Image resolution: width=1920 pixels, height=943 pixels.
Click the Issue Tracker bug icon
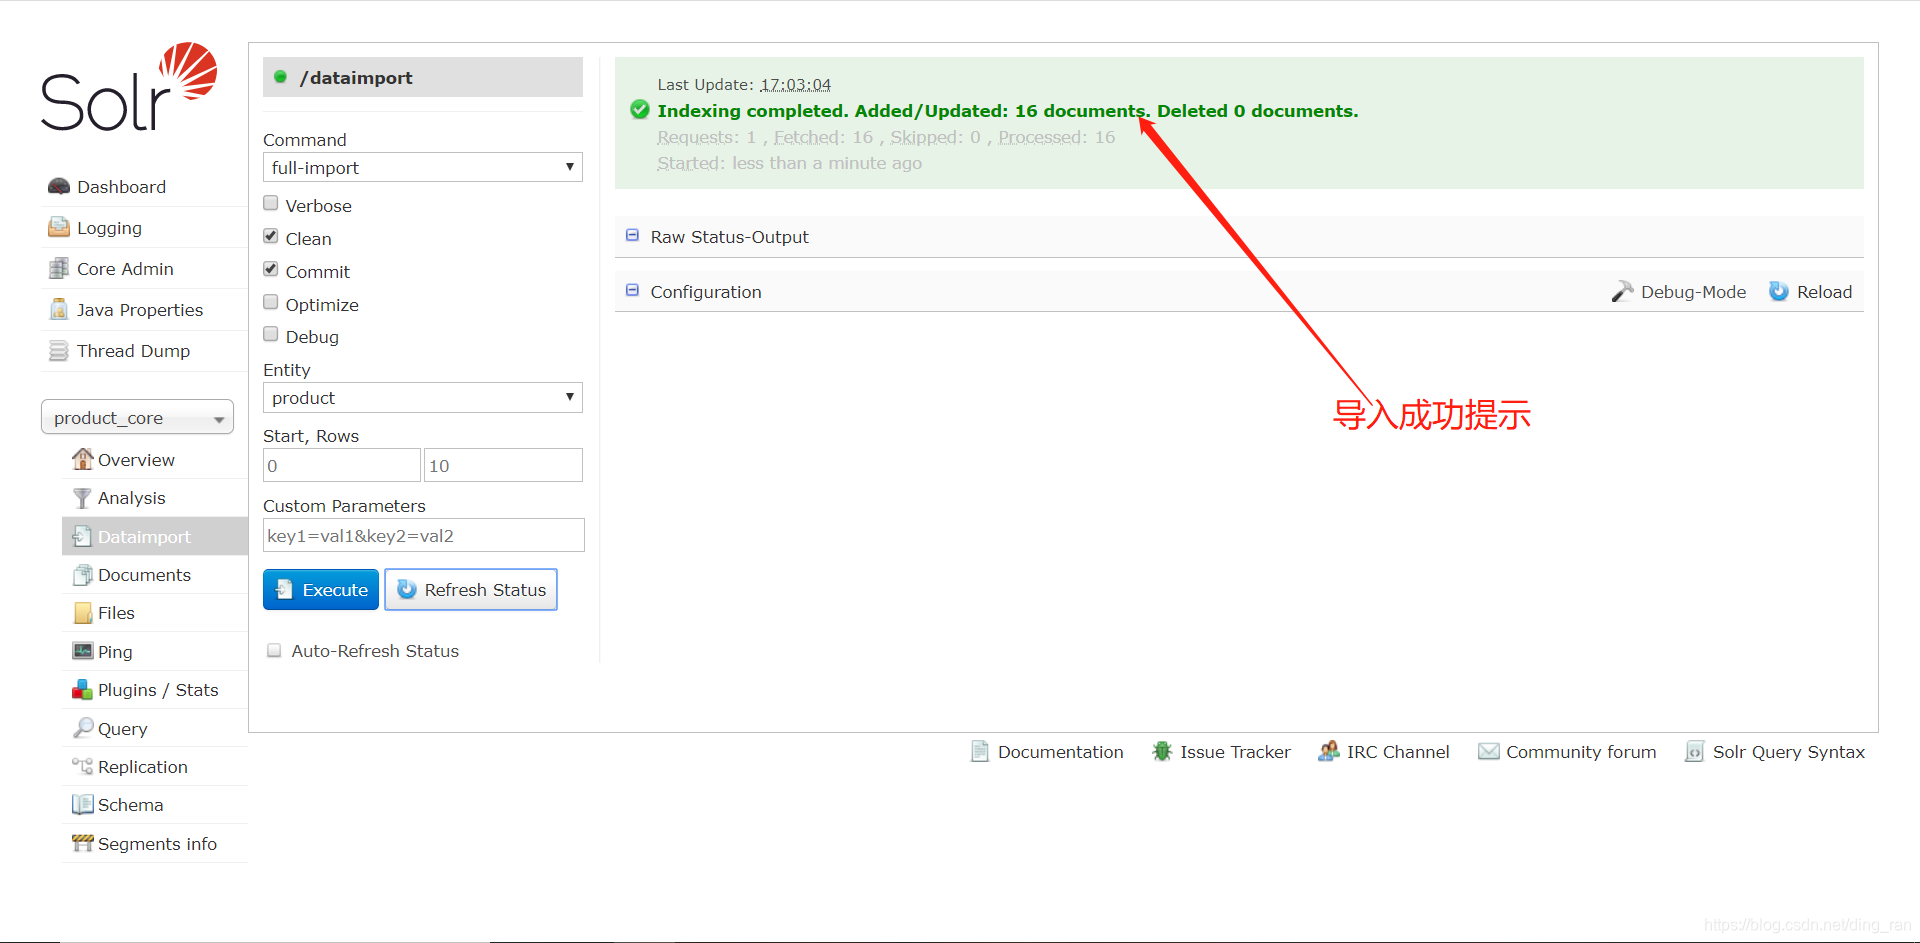[x=1162, y=751]
